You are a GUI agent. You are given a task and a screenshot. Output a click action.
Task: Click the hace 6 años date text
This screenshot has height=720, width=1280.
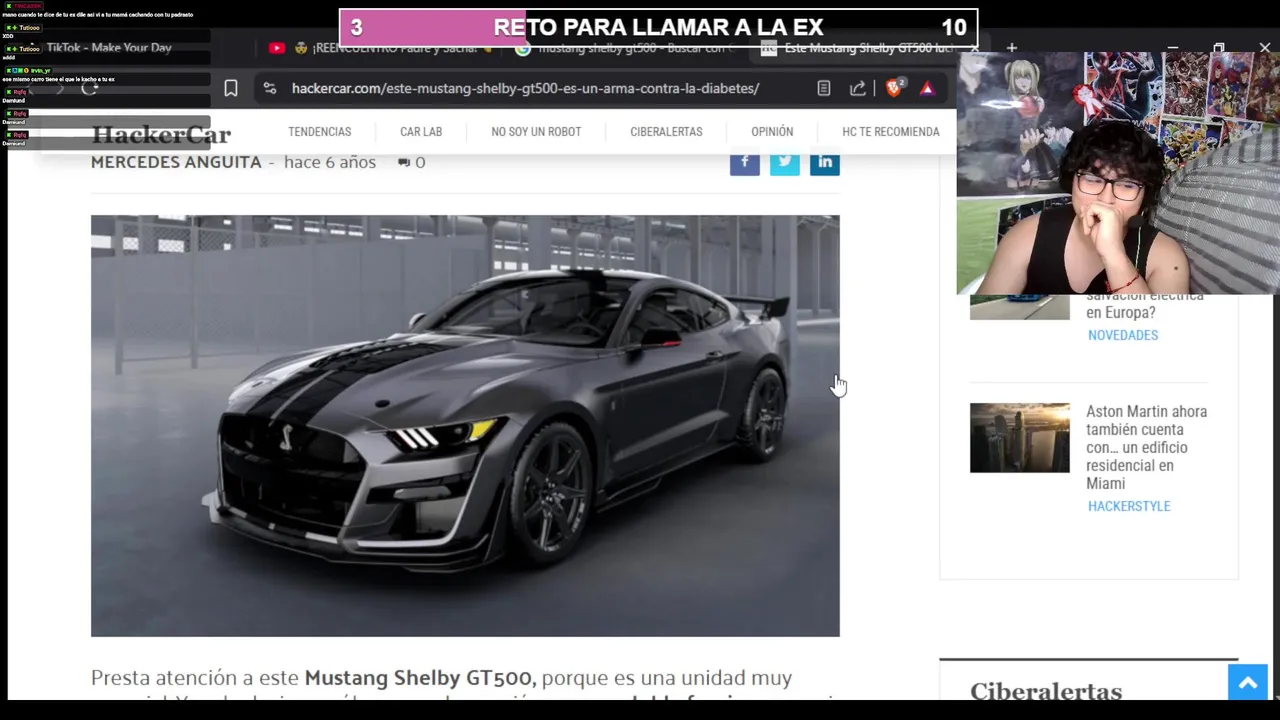330,162
